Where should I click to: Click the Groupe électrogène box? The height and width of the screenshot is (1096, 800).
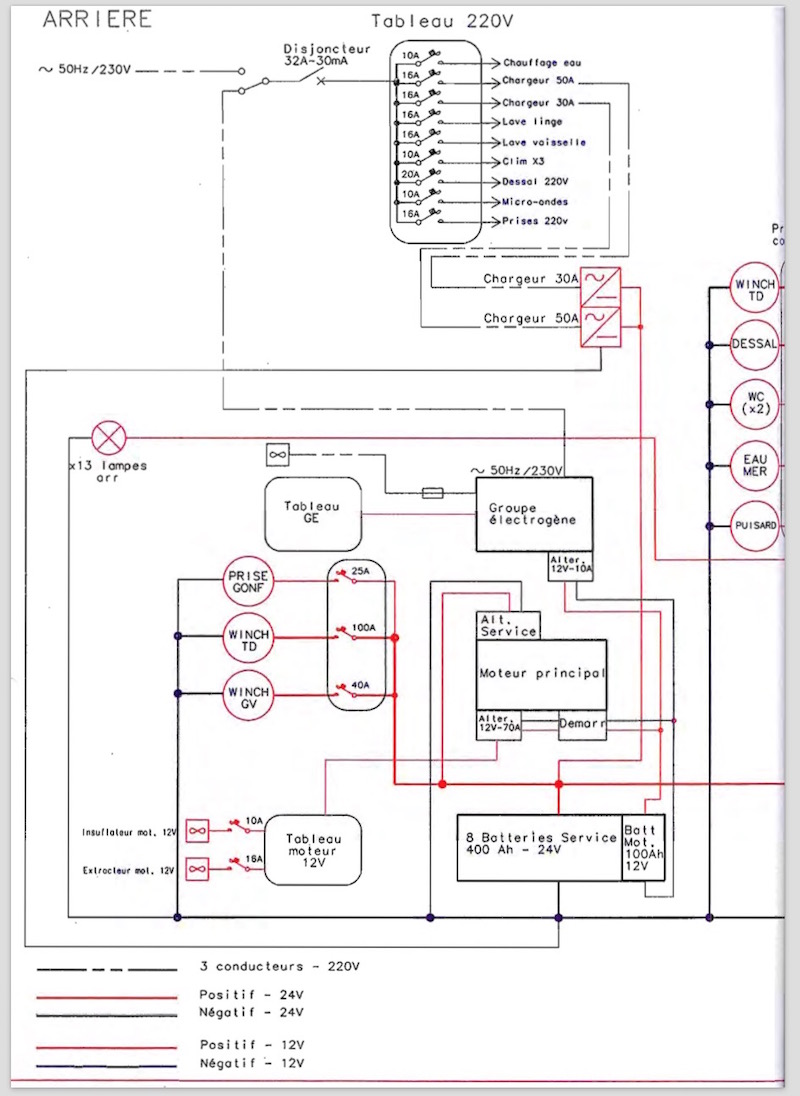532,513
